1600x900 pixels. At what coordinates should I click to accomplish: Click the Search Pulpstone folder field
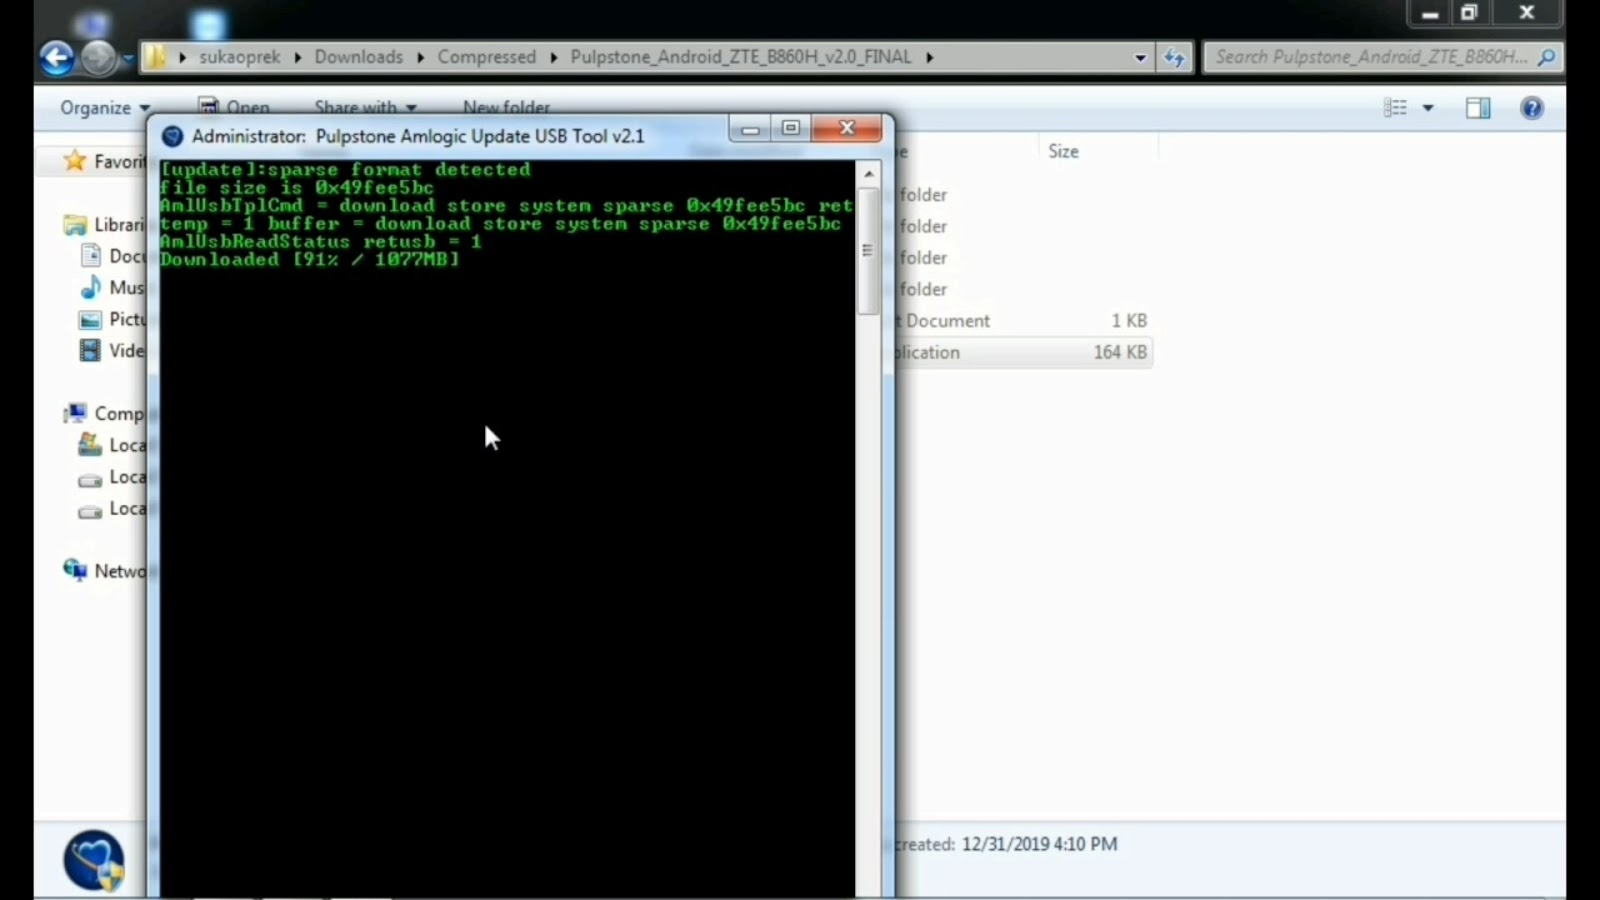click(x=1382, y=57)
